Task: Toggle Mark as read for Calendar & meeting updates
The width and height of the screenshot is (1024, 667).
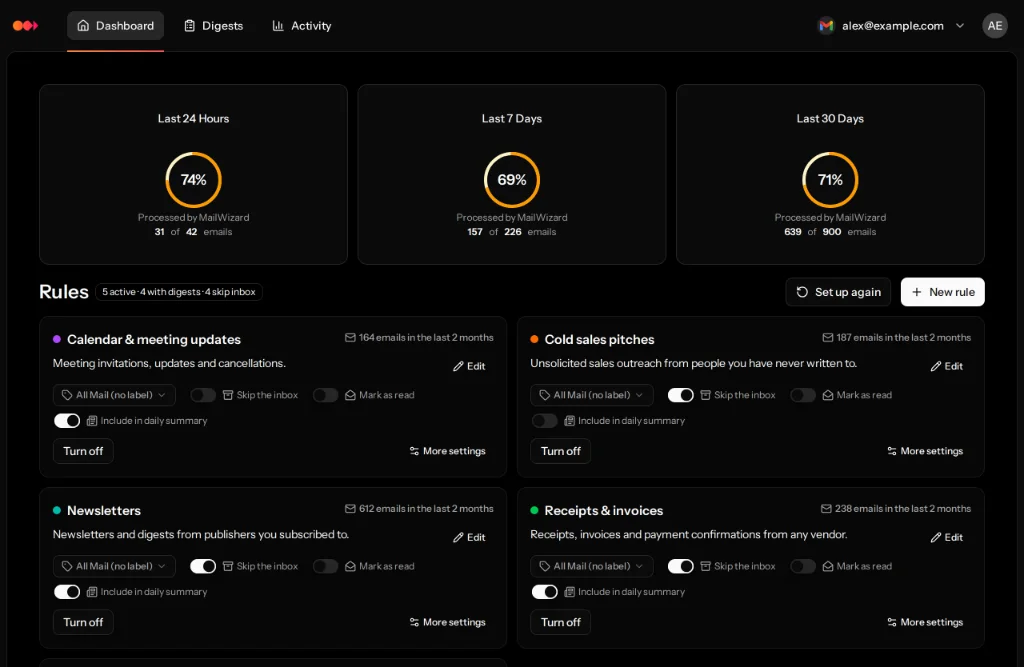Action: pyautogui.click(x=325, y=395)
